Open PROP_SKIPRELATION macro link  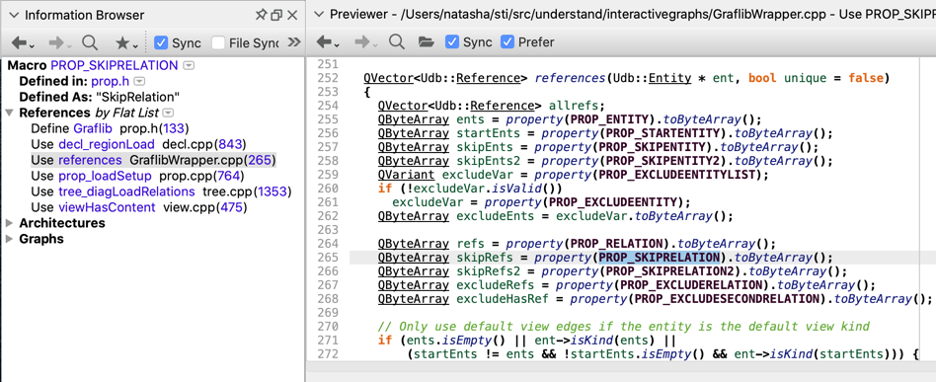coord(115,66)
